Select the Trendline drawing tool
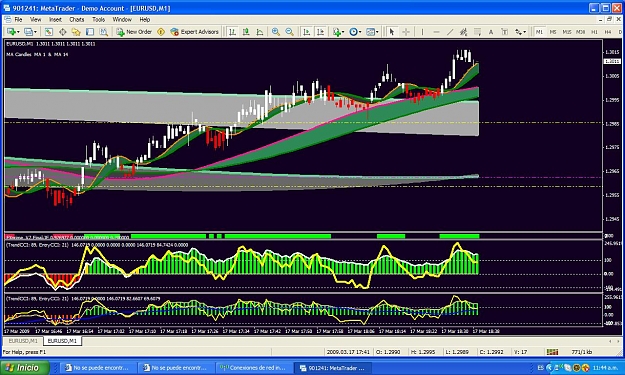Viewport: 625px width, 375px height. (x=450, y=32)
